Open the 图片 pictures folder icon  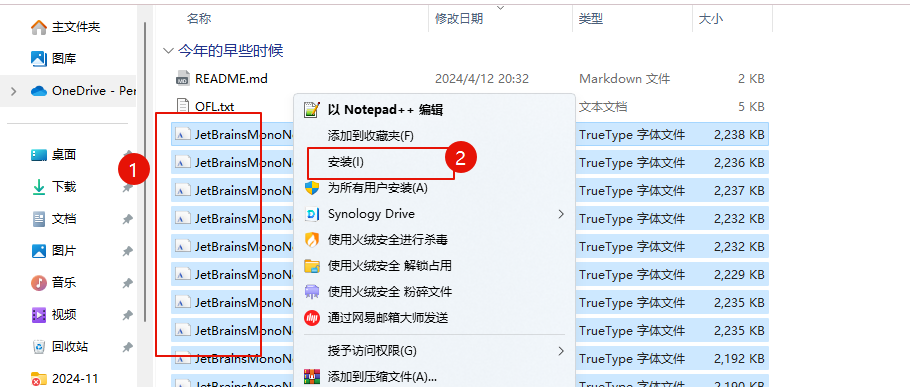[x=39, y=251]
